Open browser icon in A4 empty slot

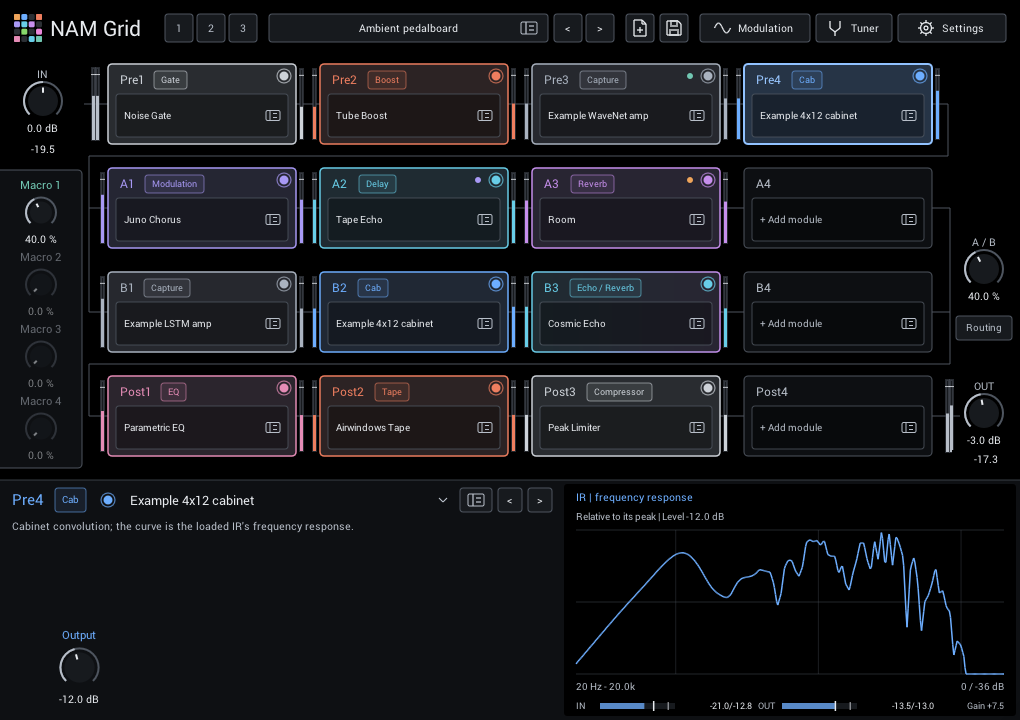click(909, 220)
